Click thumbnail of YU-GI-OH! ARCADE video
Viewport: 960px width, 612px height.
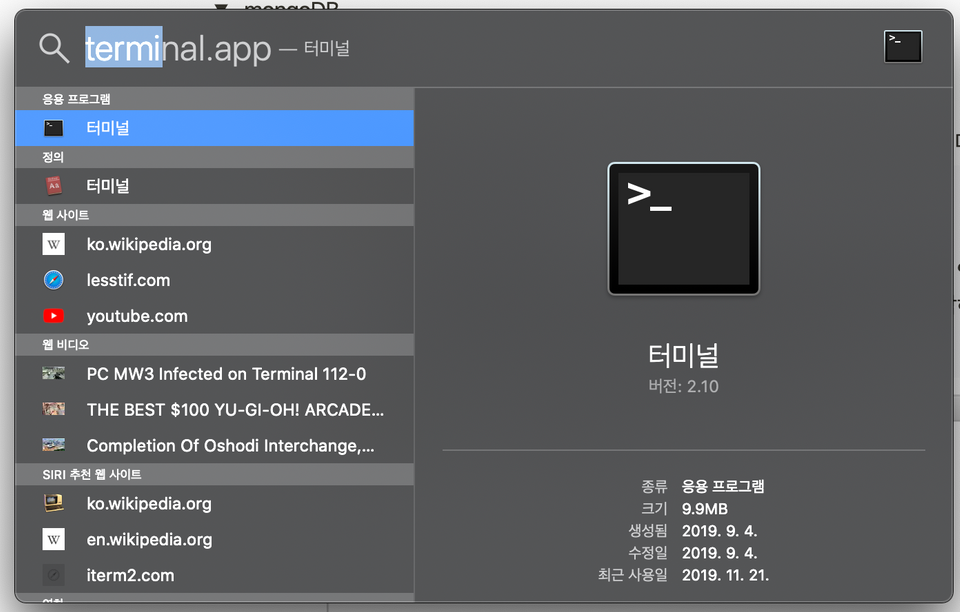click(54, 409)
